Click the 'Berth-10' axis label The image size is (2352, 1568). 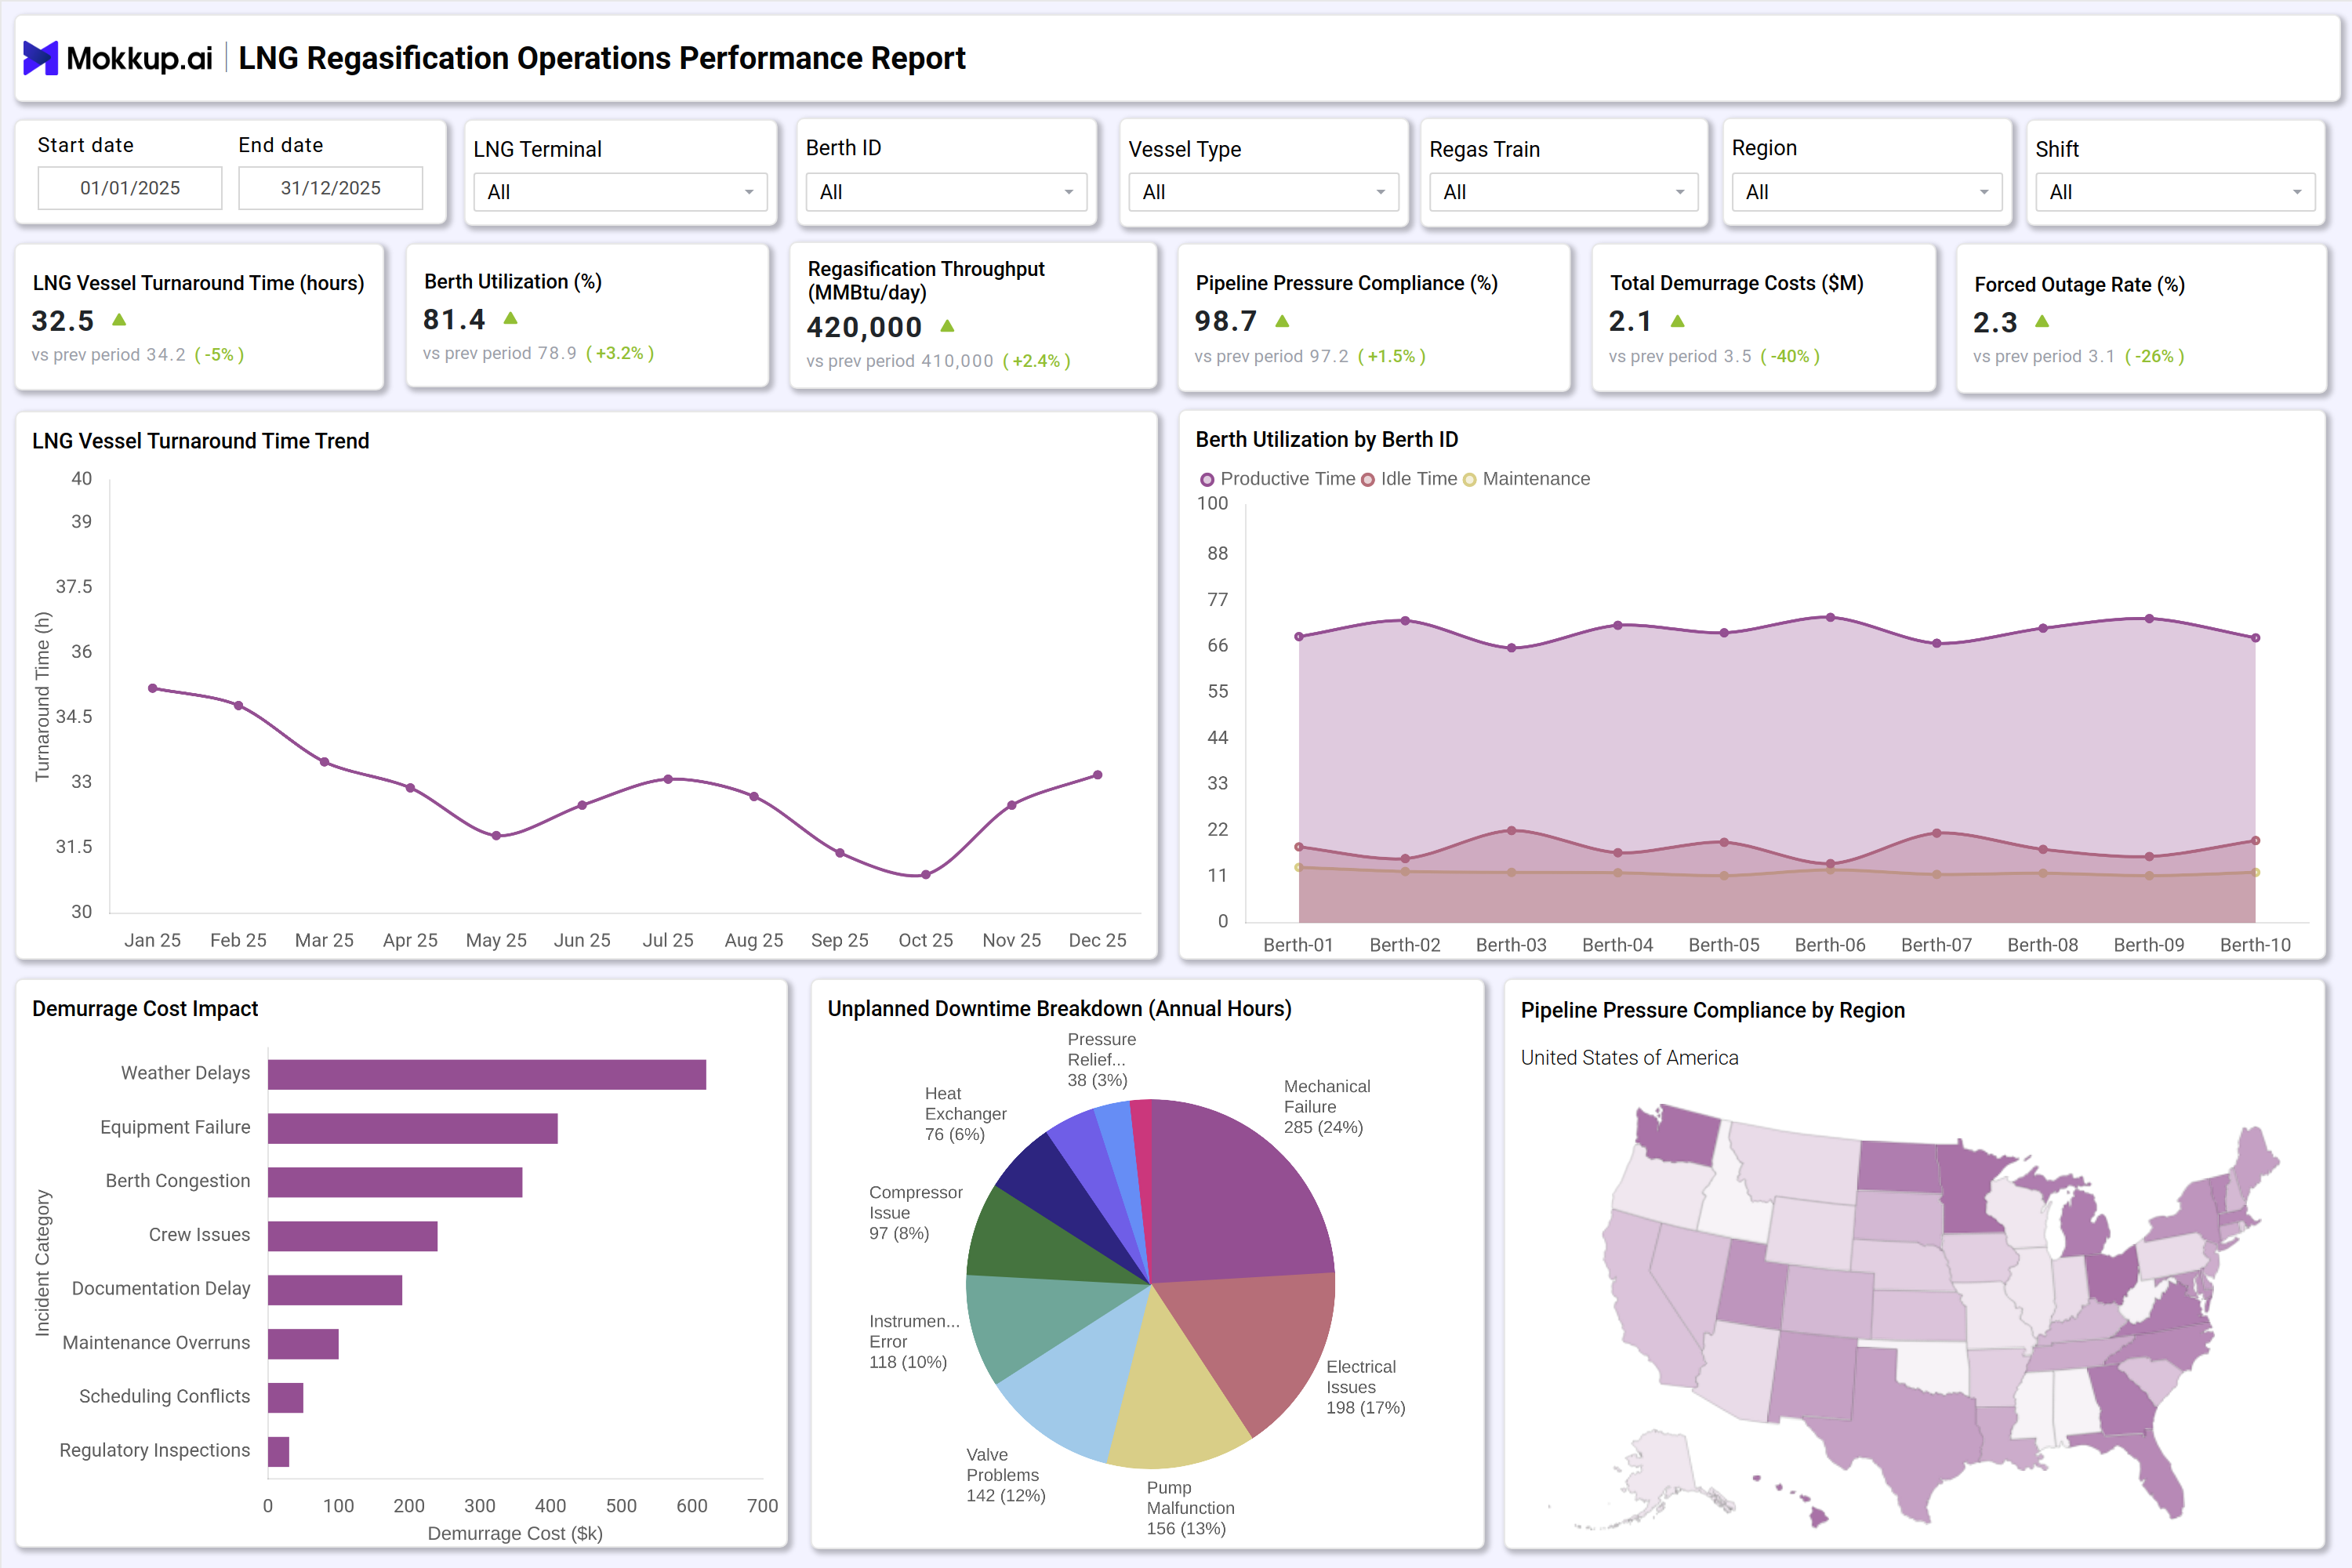point(2255,945)
